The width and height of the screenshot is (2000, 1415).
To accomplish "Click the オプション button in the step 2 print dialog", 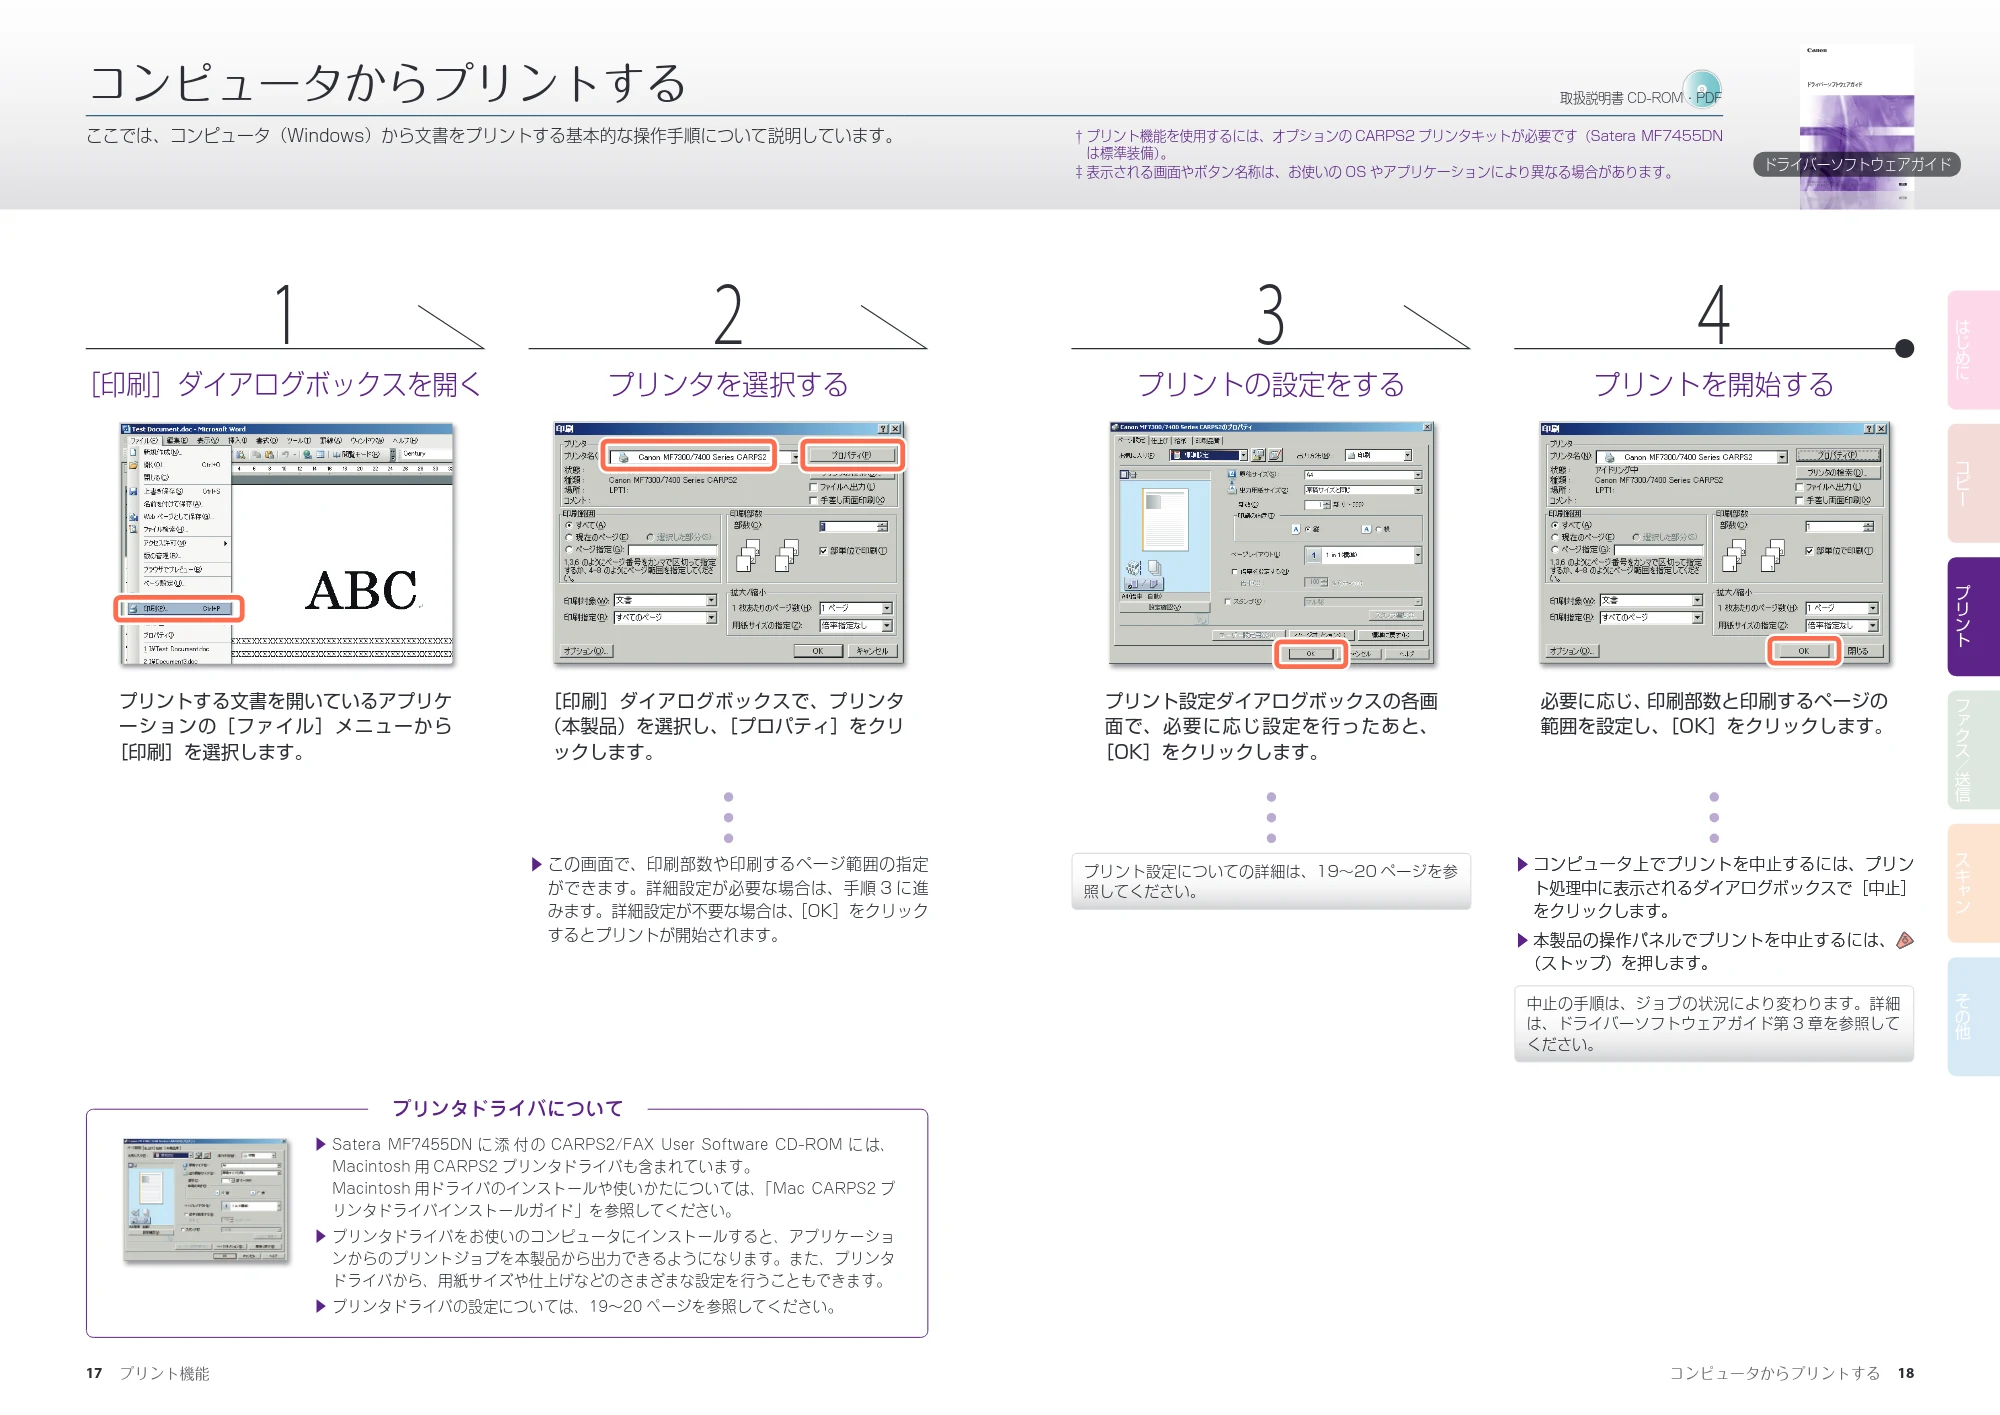I will pos(587,651).
